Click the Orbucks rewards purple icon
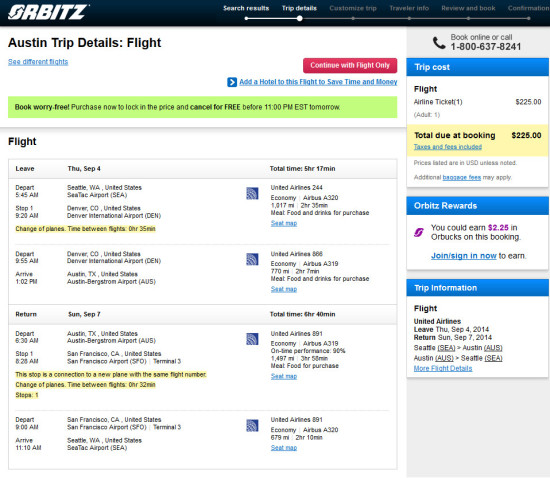The width and height of the screenshot is (550, 478). (419, 232)
